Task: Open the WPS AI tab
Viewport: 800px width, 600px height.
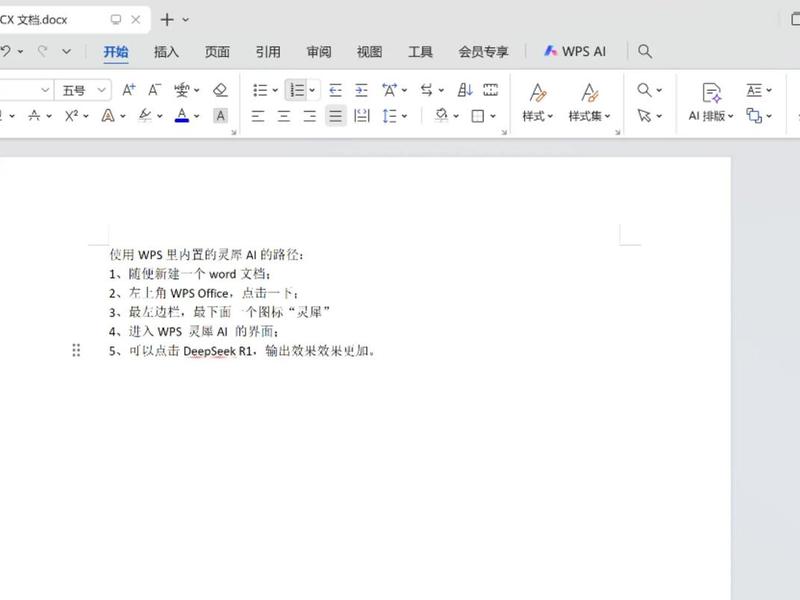Action: click(x=575, y=51)
